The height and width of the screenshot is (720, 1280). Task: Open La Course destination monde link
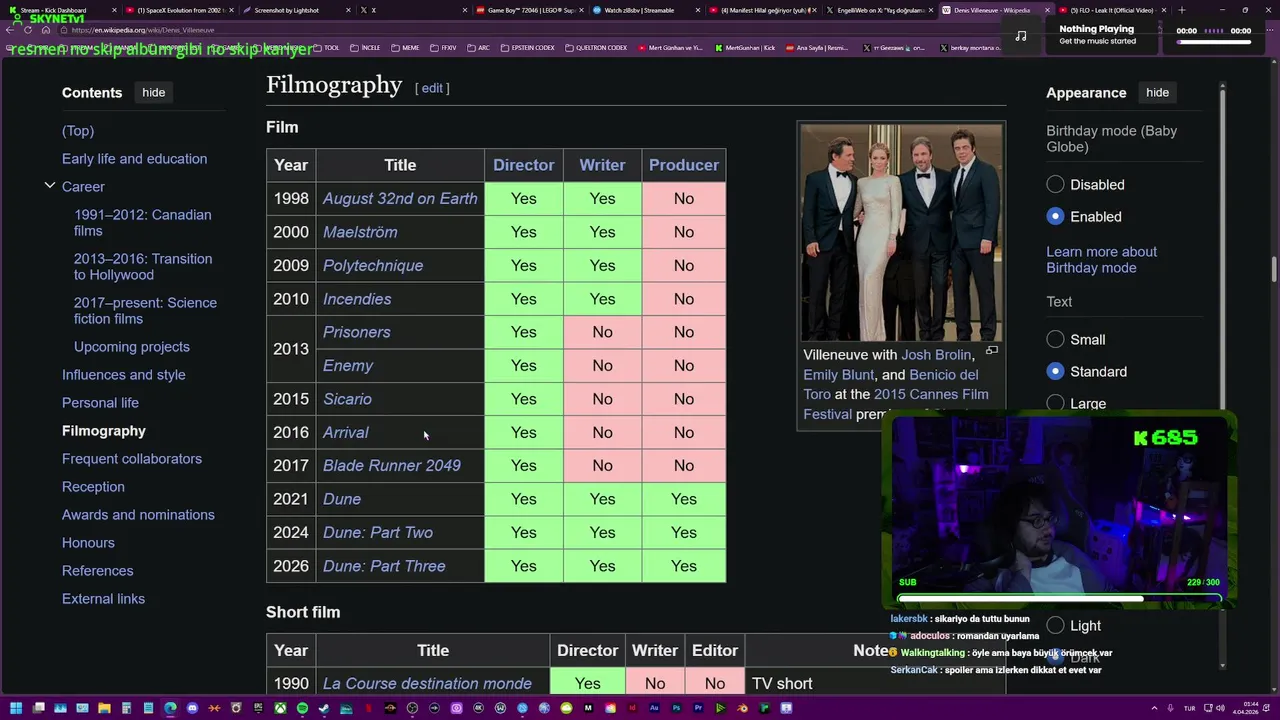(427, 683)
